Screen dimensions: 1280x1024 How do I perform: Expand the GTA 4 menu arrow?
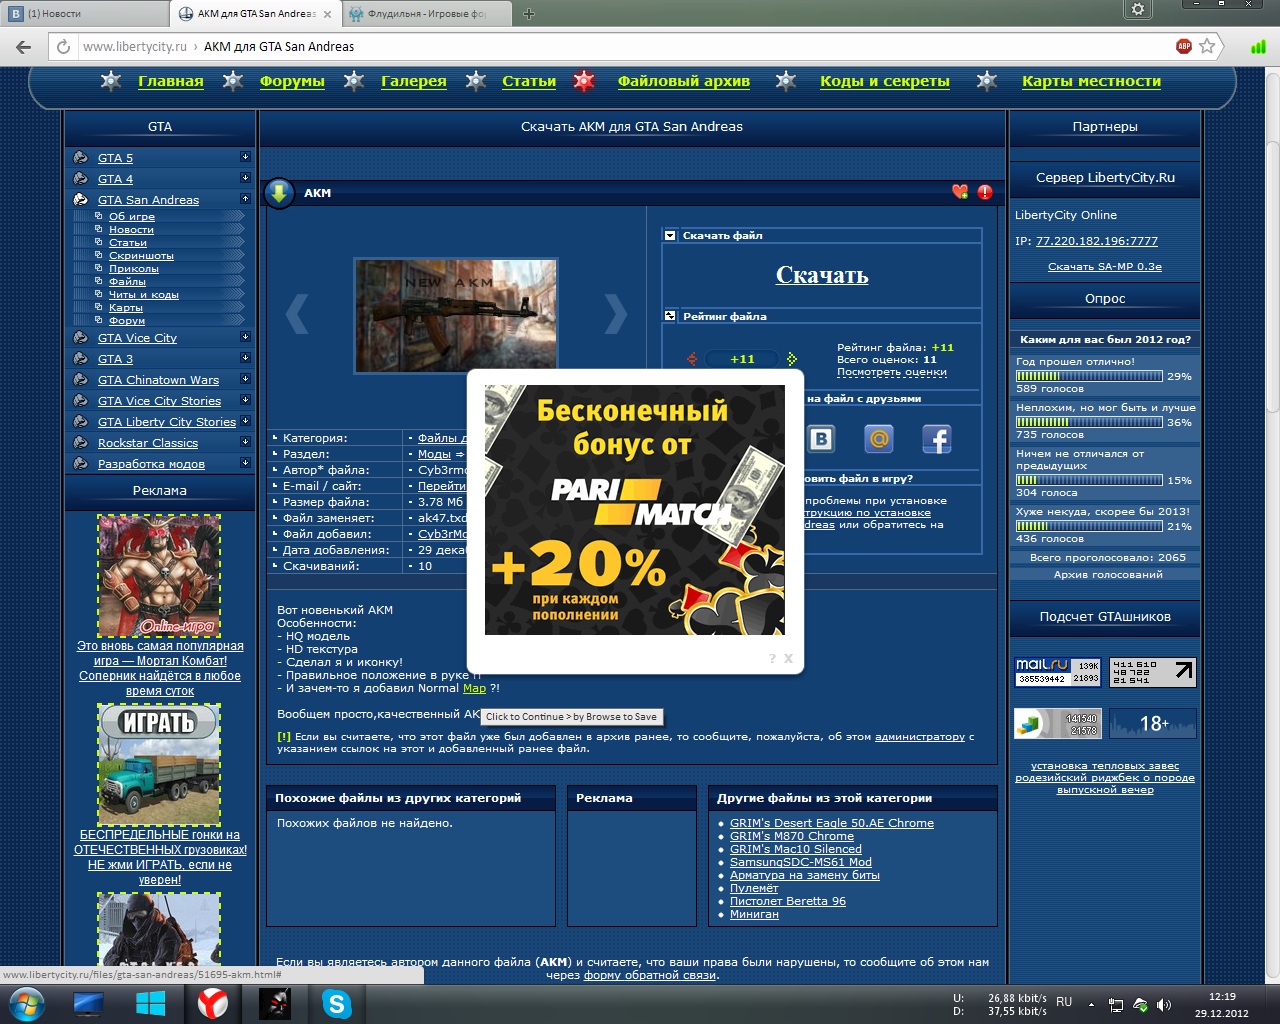click(245, 178)
